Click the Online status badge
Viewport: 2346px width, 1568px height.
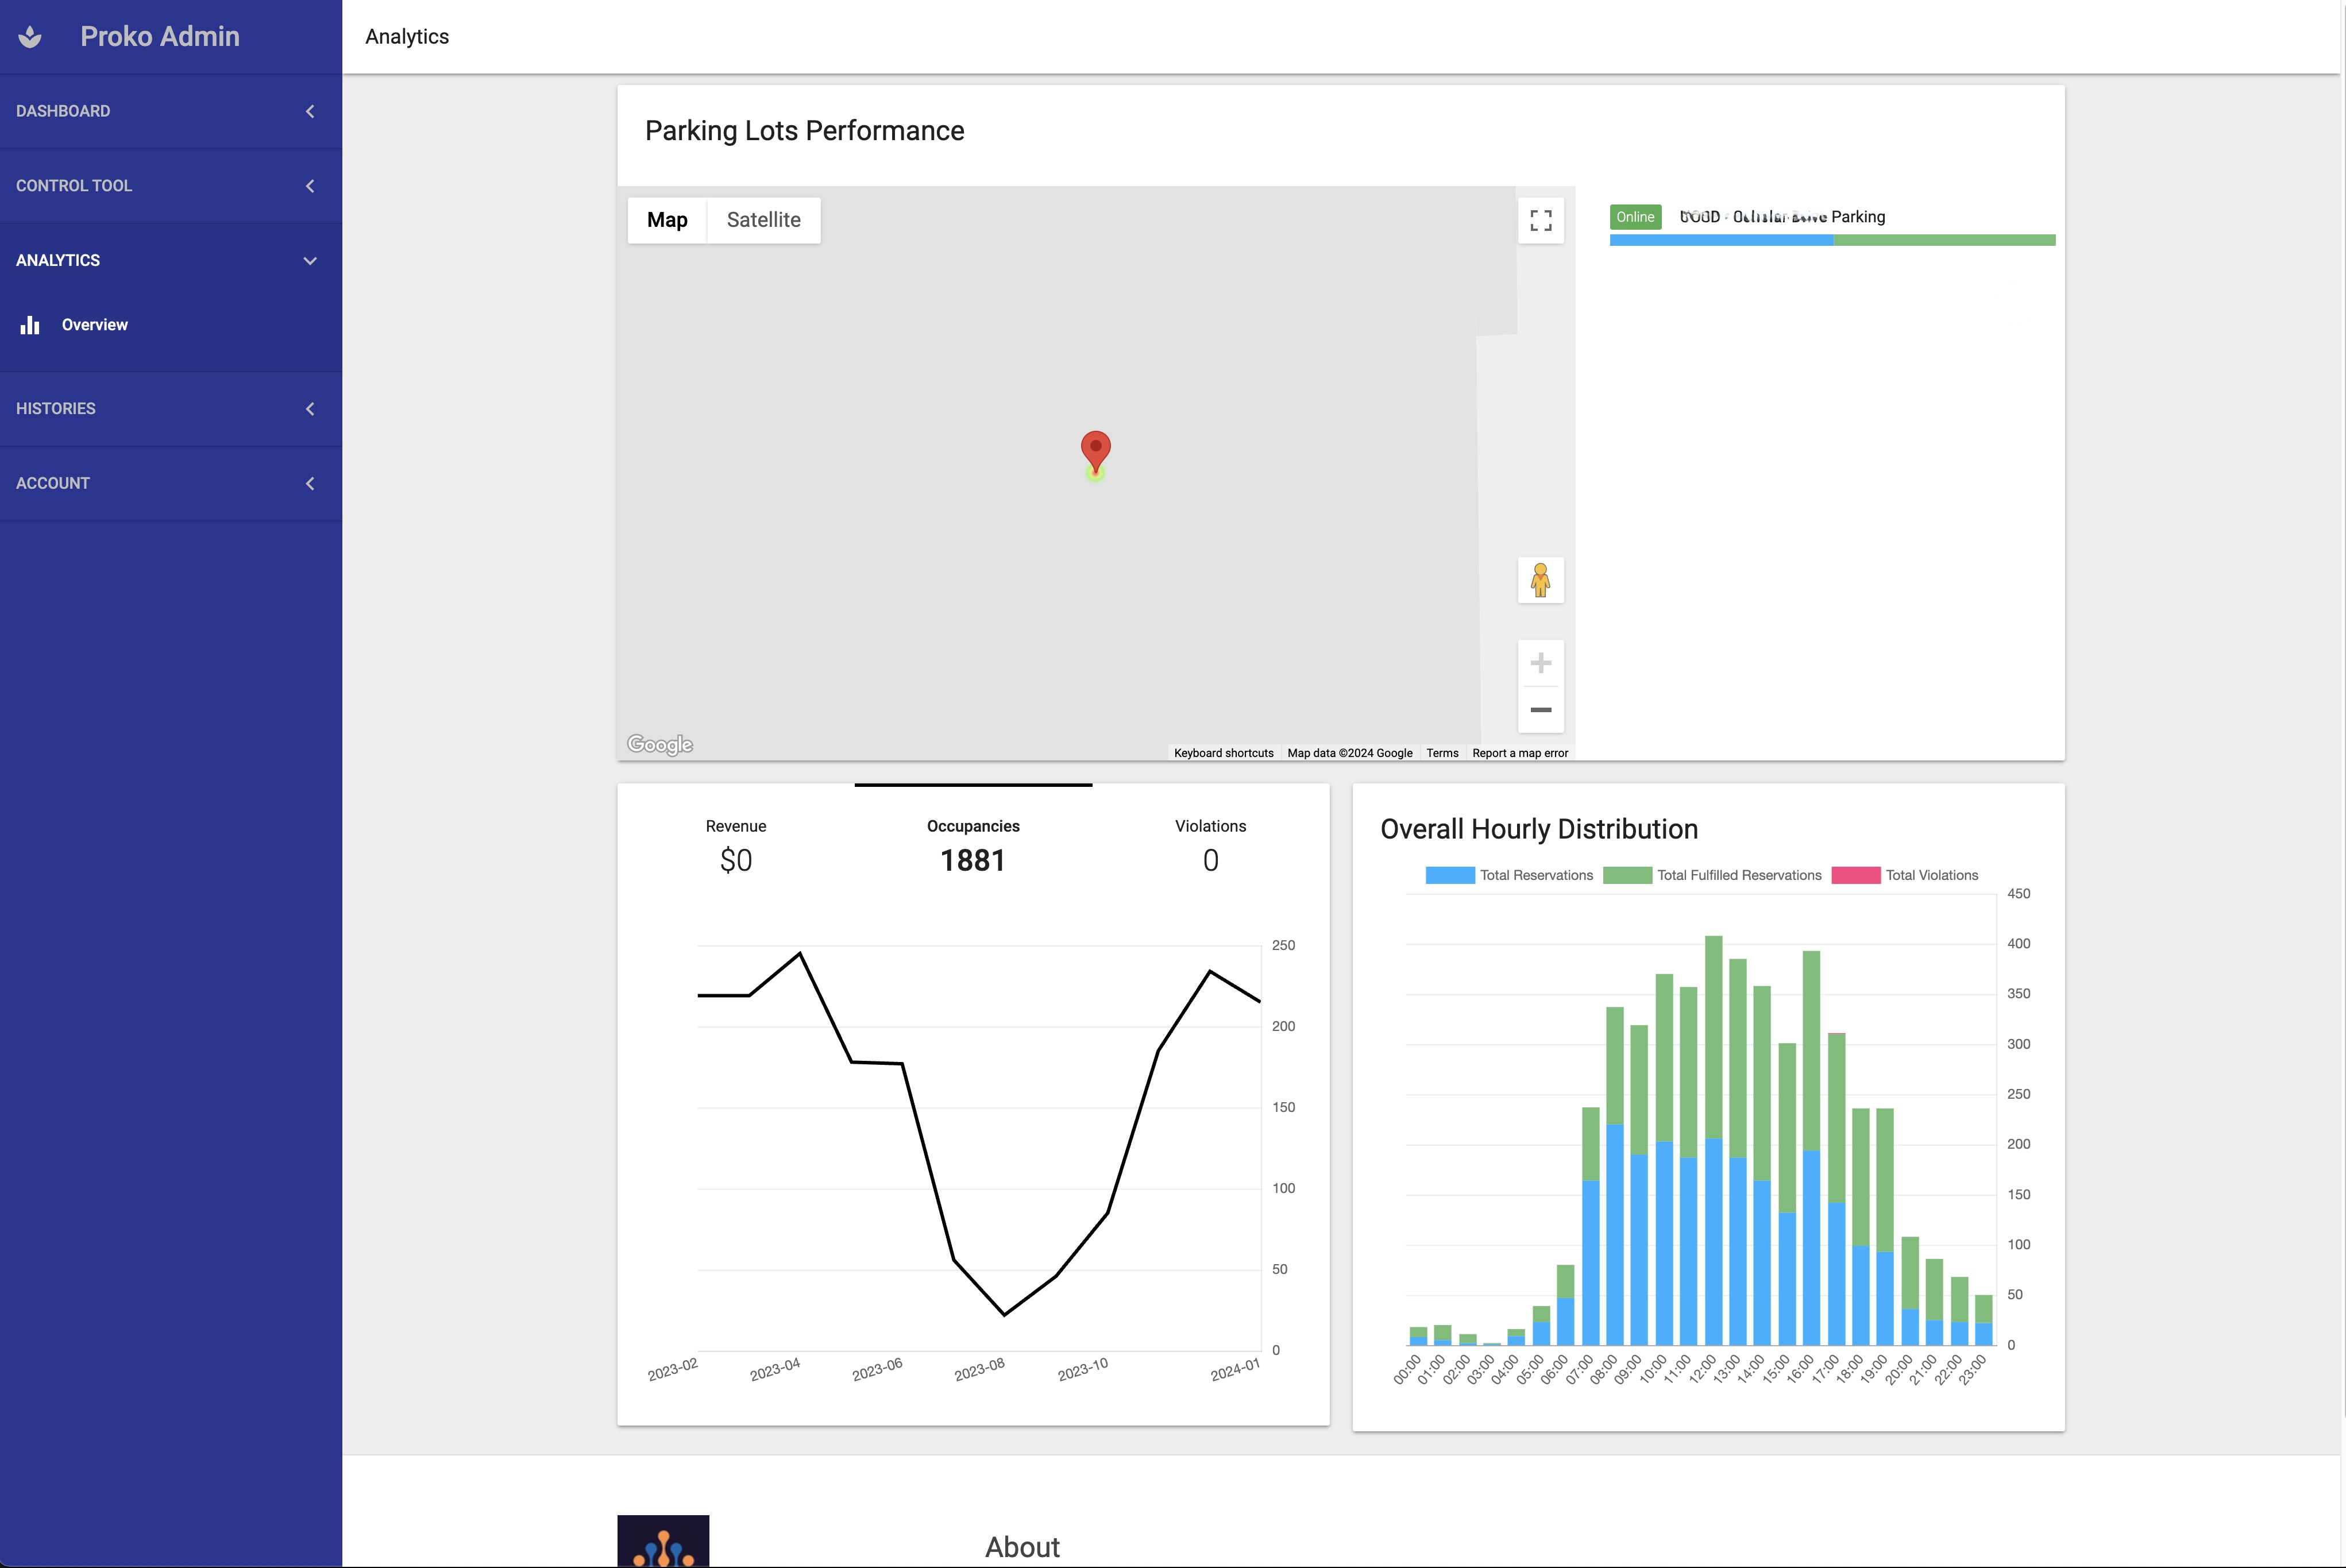[x=1635, y=217]
